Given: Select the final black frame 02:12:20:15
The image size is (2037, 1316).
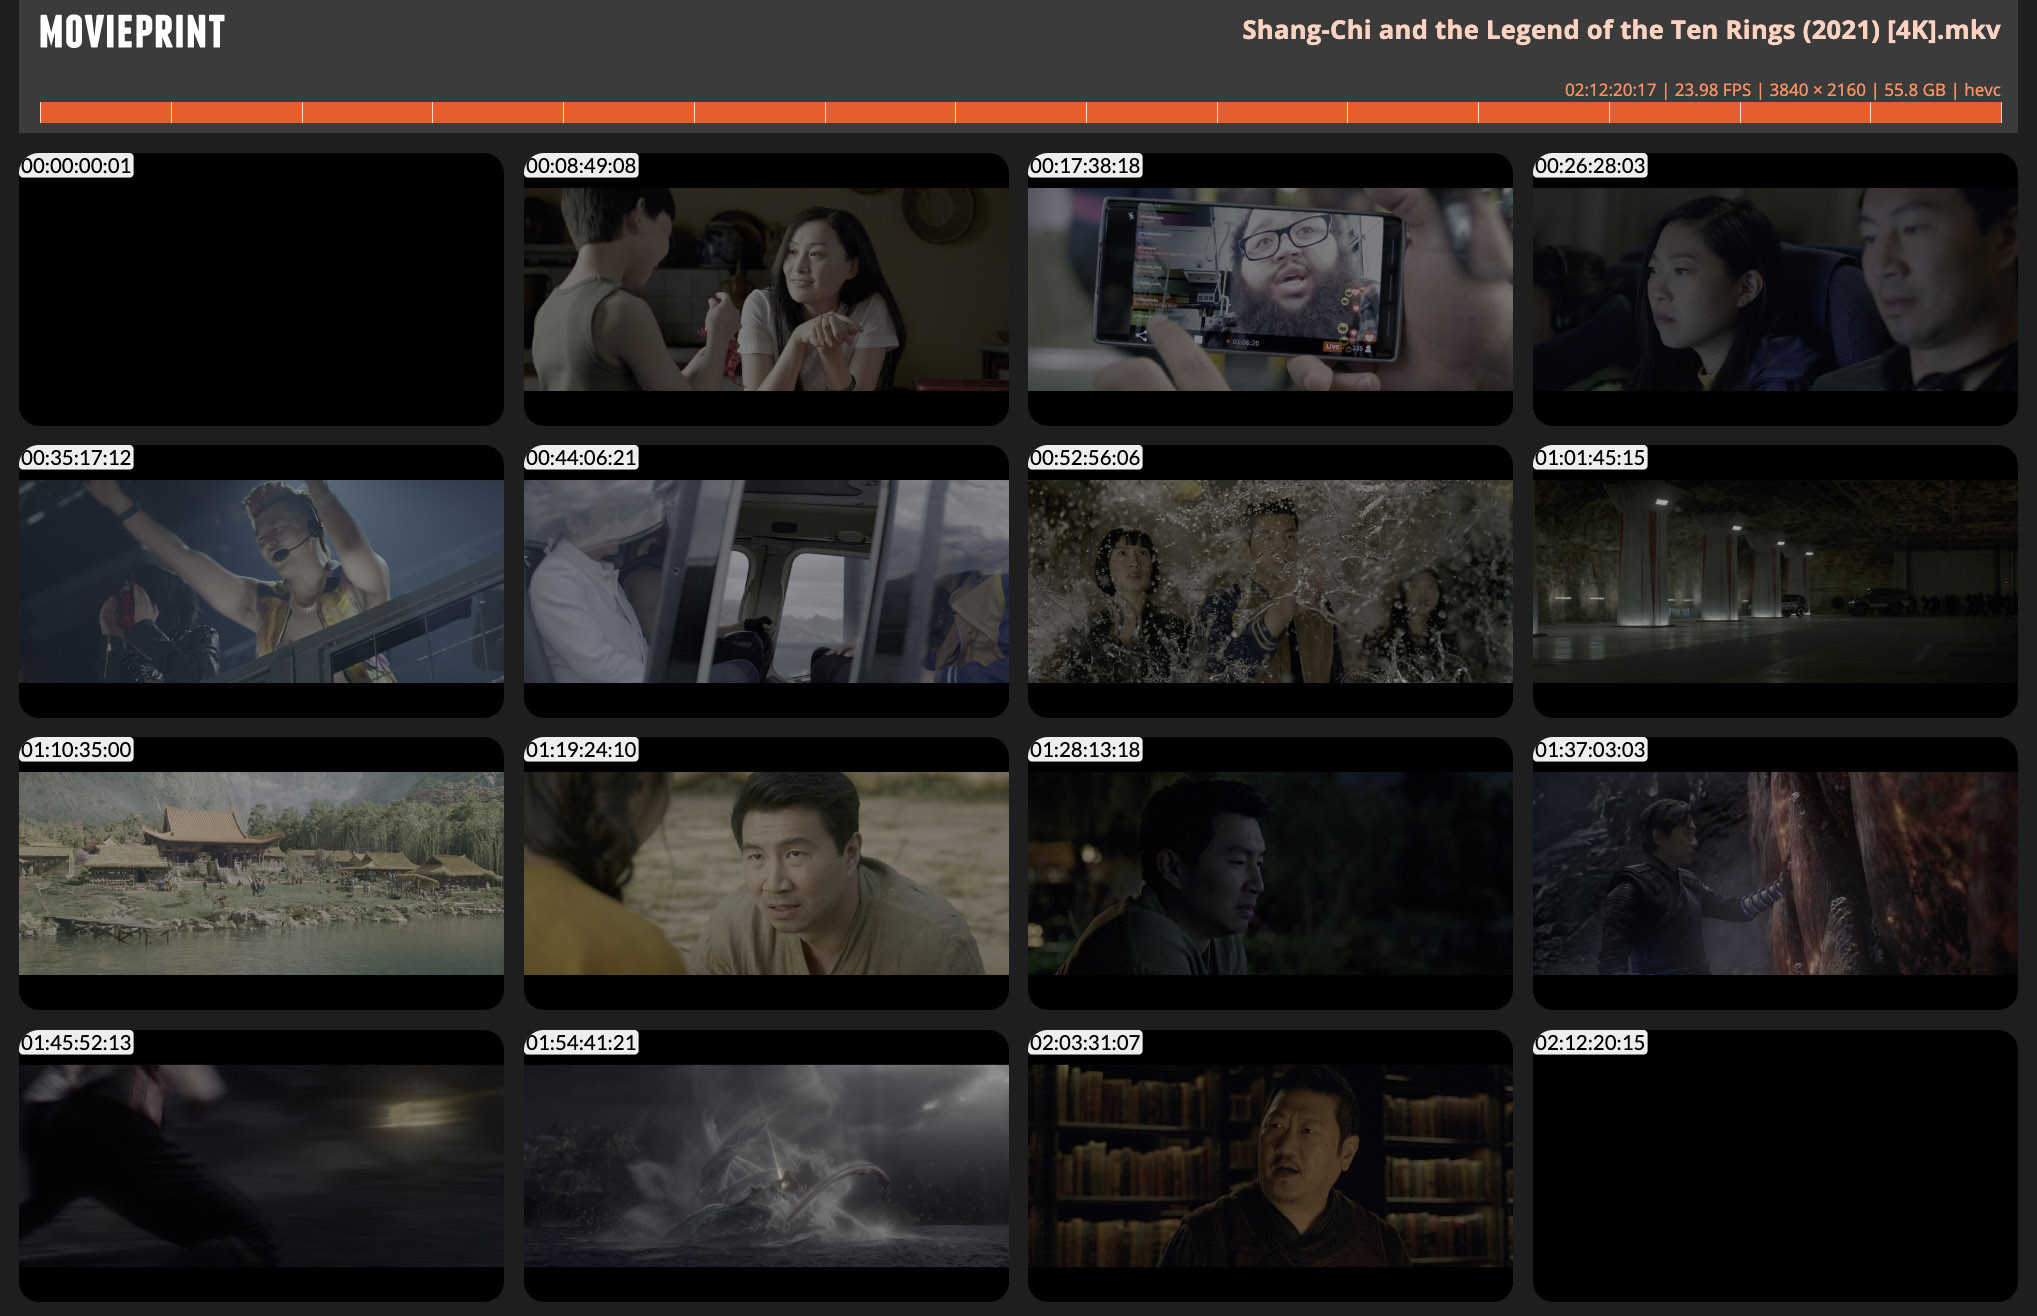Looking at the screenshot, I should (x=1775, y=1166).
